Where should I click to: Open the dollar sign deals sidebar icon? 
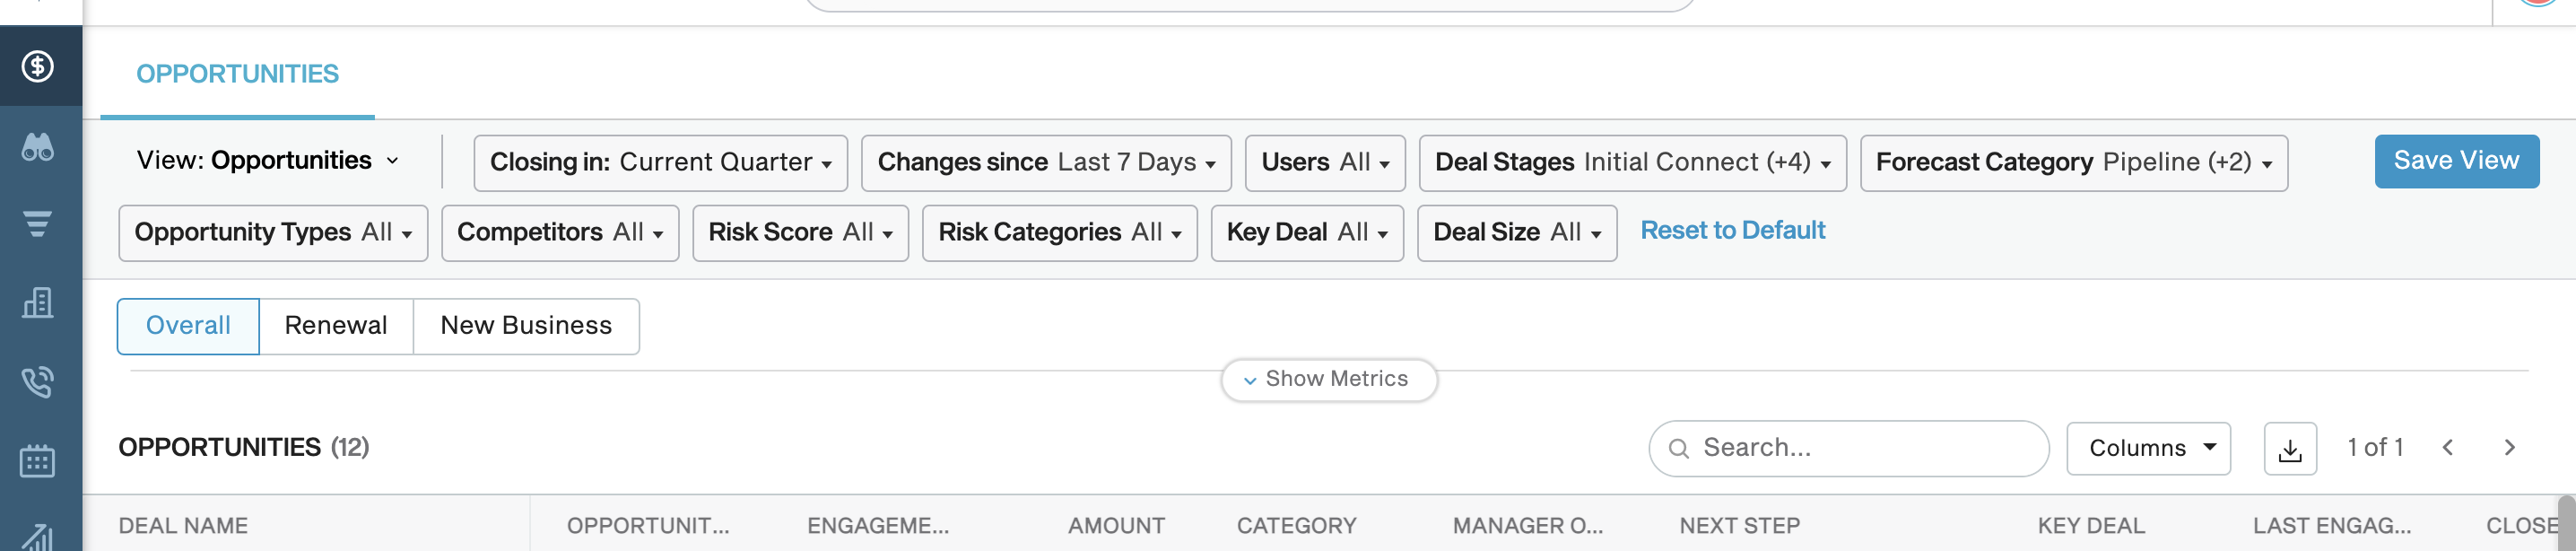click(38, 67)
